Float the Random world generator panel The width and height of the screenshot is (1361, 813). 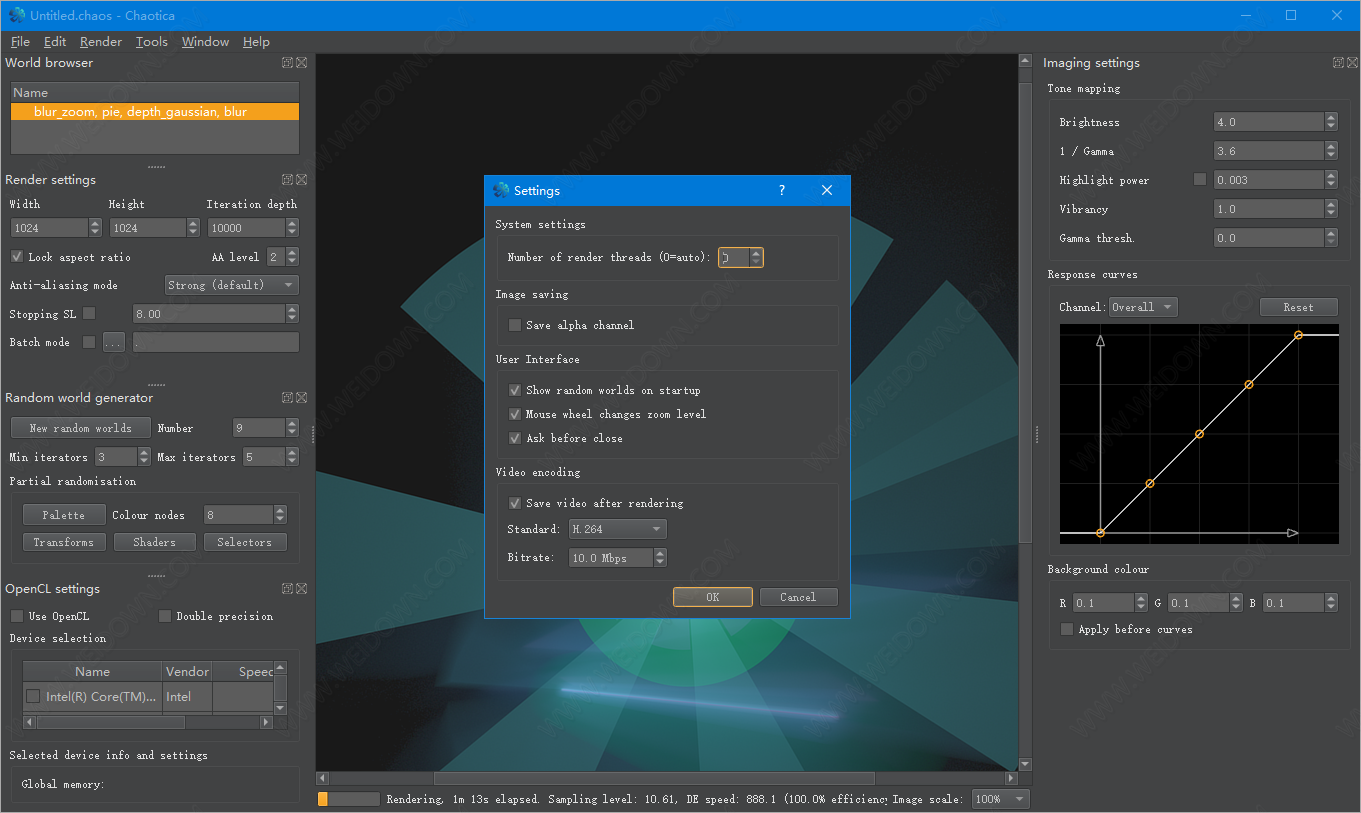(x=287, y=398)
